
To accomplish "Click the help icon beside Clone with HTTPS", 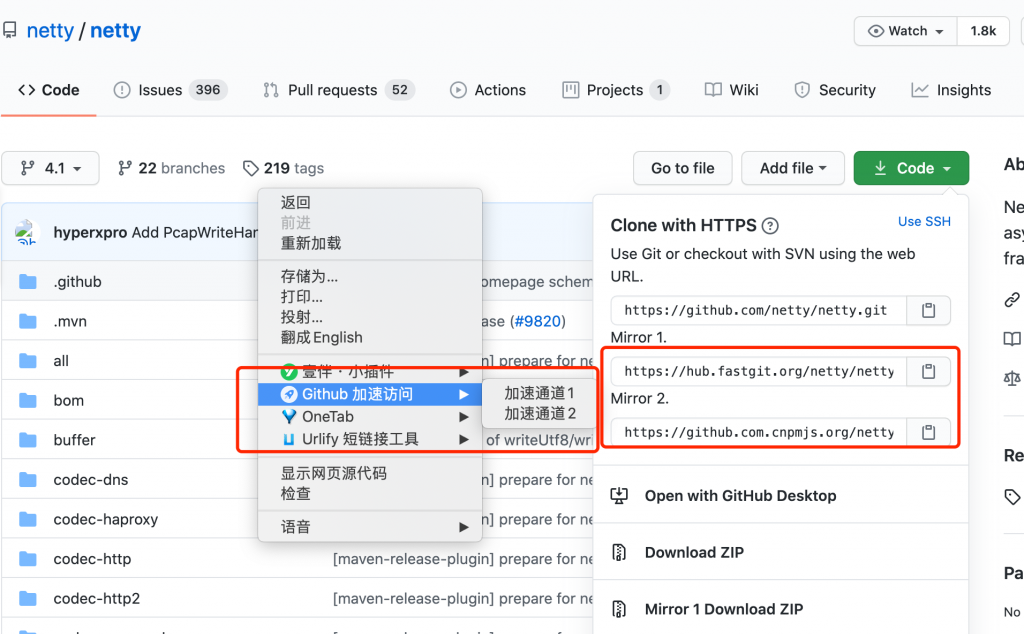I will tap(770, 226).
